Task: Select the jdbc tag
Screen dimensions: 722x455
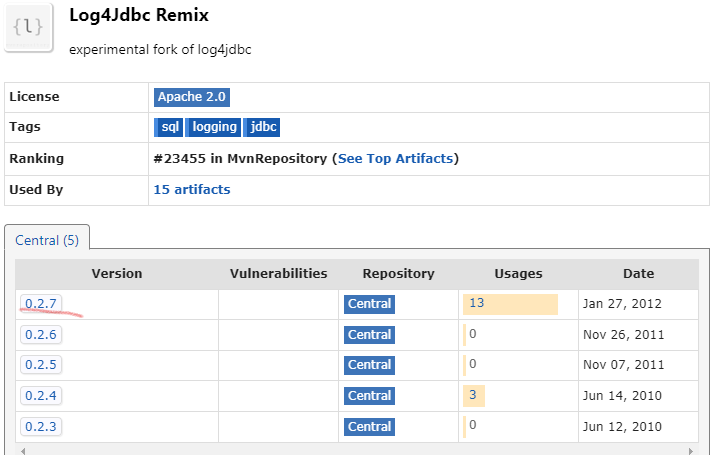Action: tap(262, 127)
